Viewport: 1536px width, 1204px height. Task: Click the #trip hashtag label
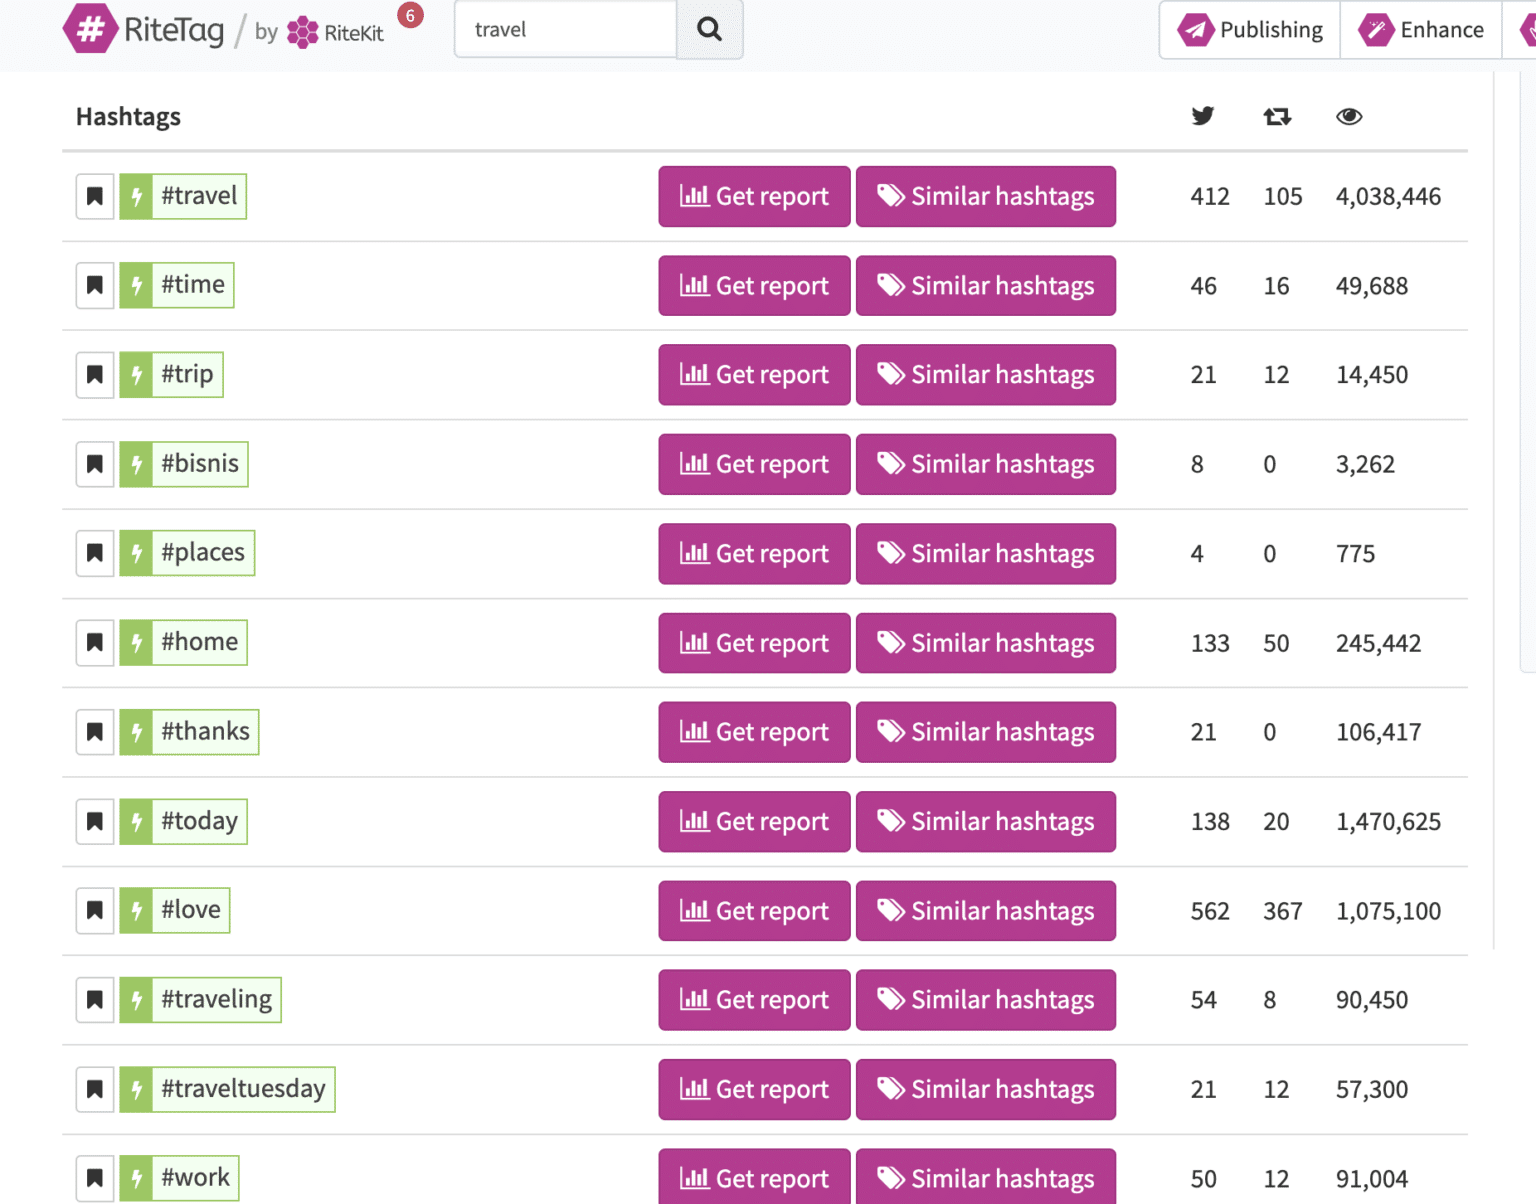186,374
